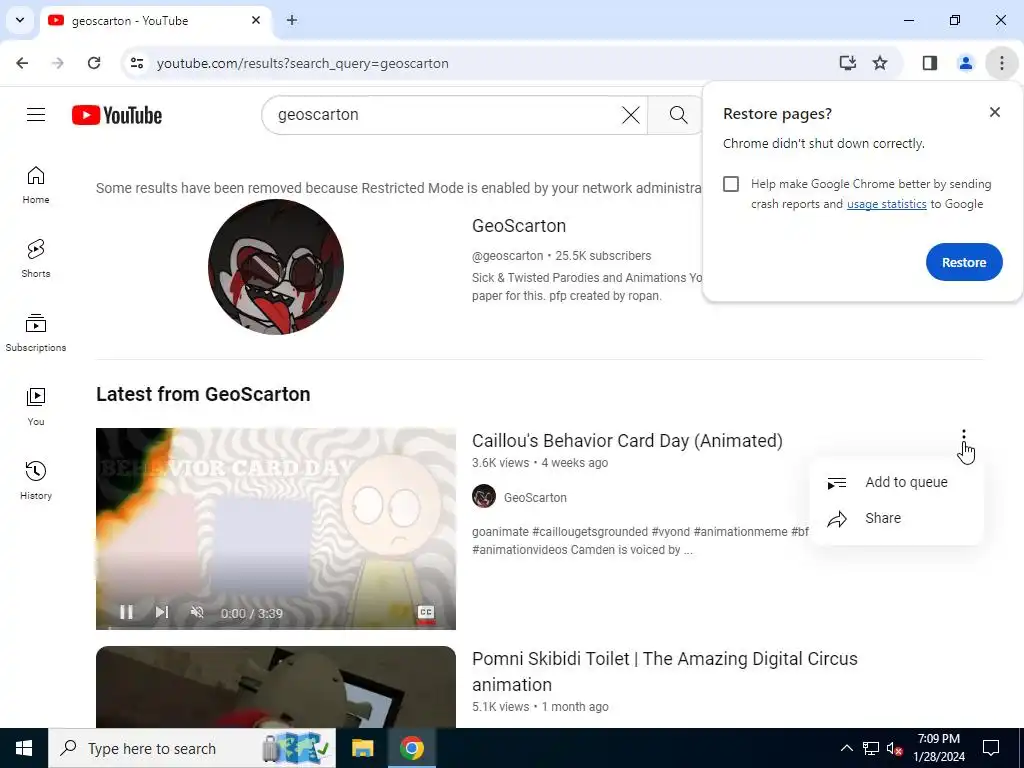Close the geoscarton YouTube tab

256,21
